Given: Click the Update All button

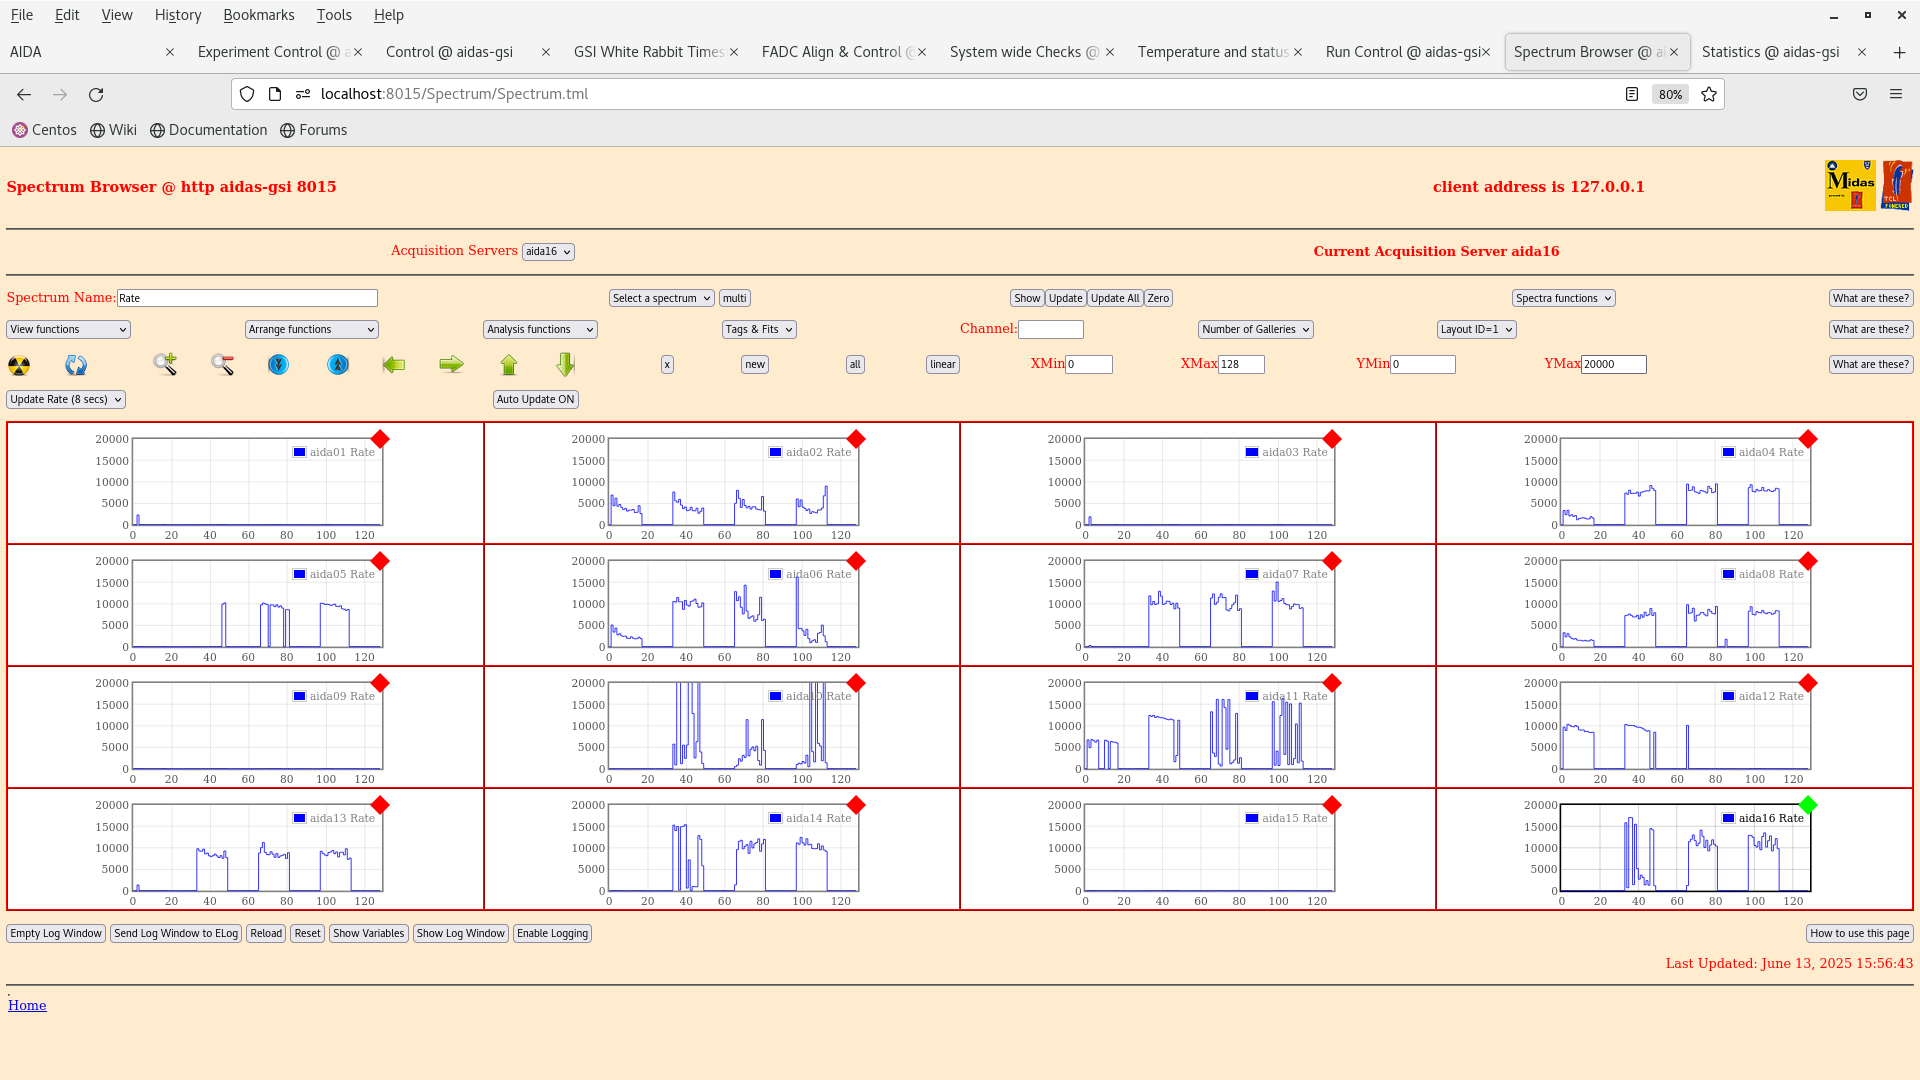Looking at the screenshot, I should pos(1114,298).
